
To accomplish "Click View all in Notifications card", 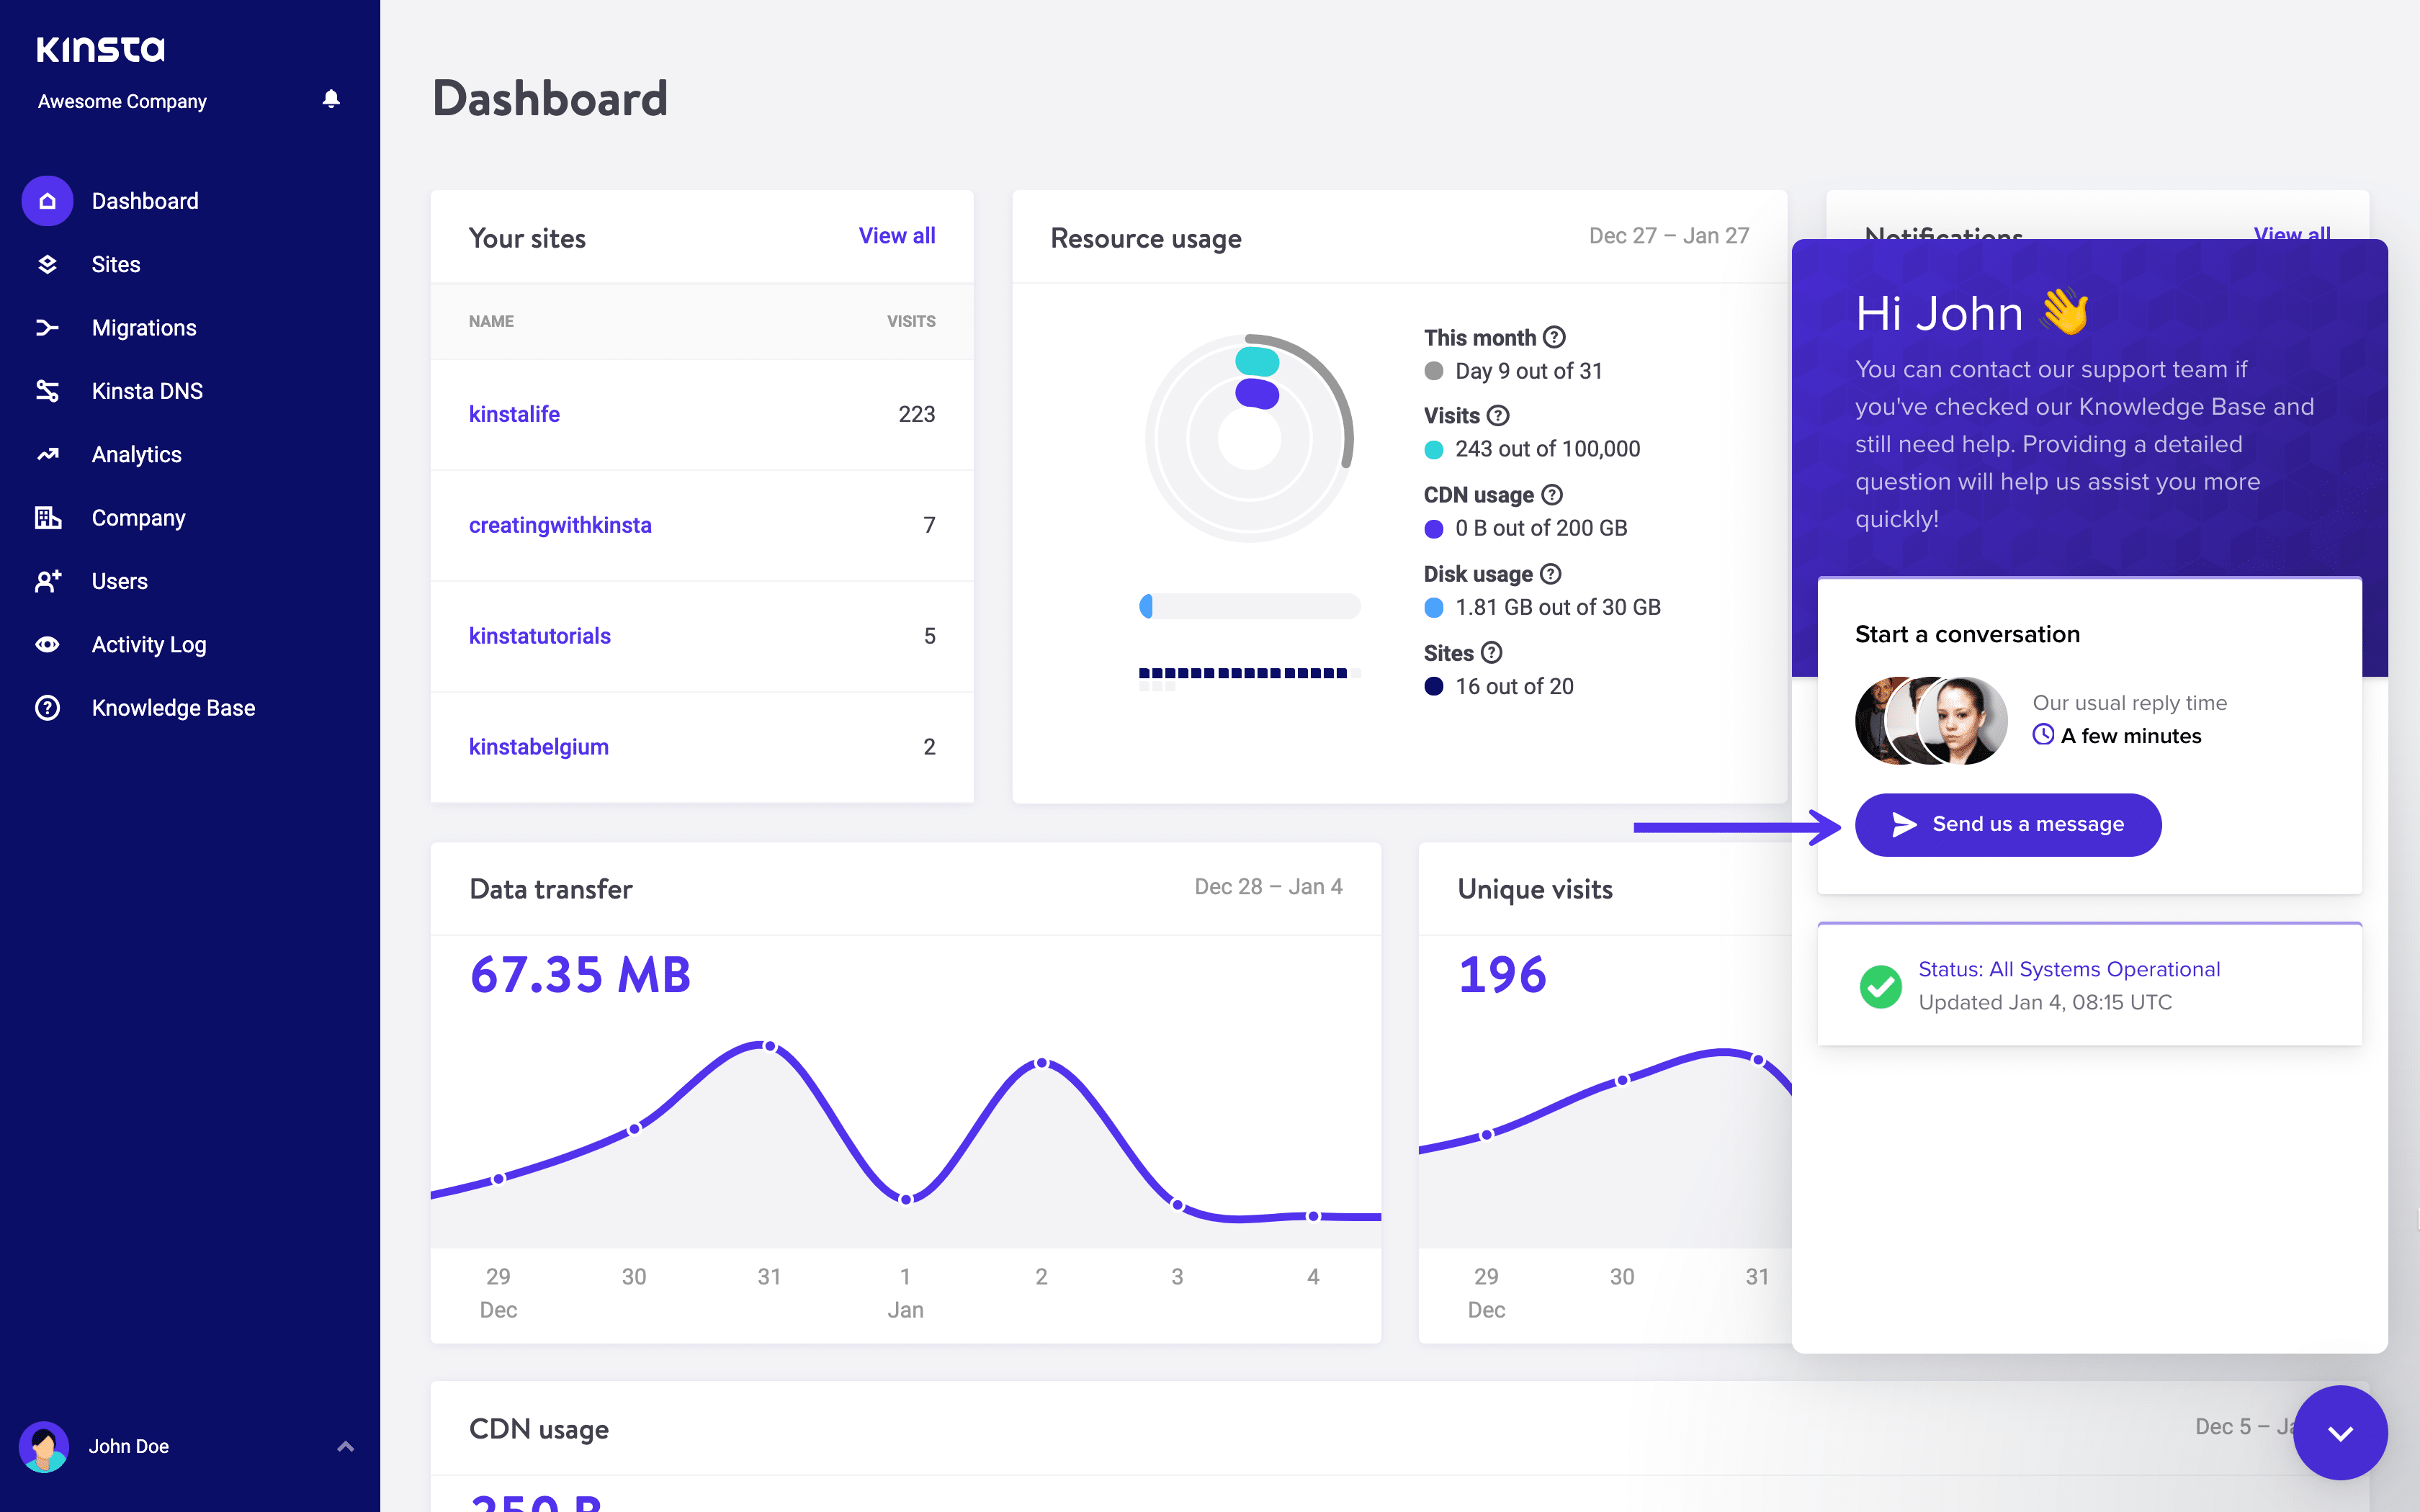I will pyautogui.click(x=2291, y=234).
